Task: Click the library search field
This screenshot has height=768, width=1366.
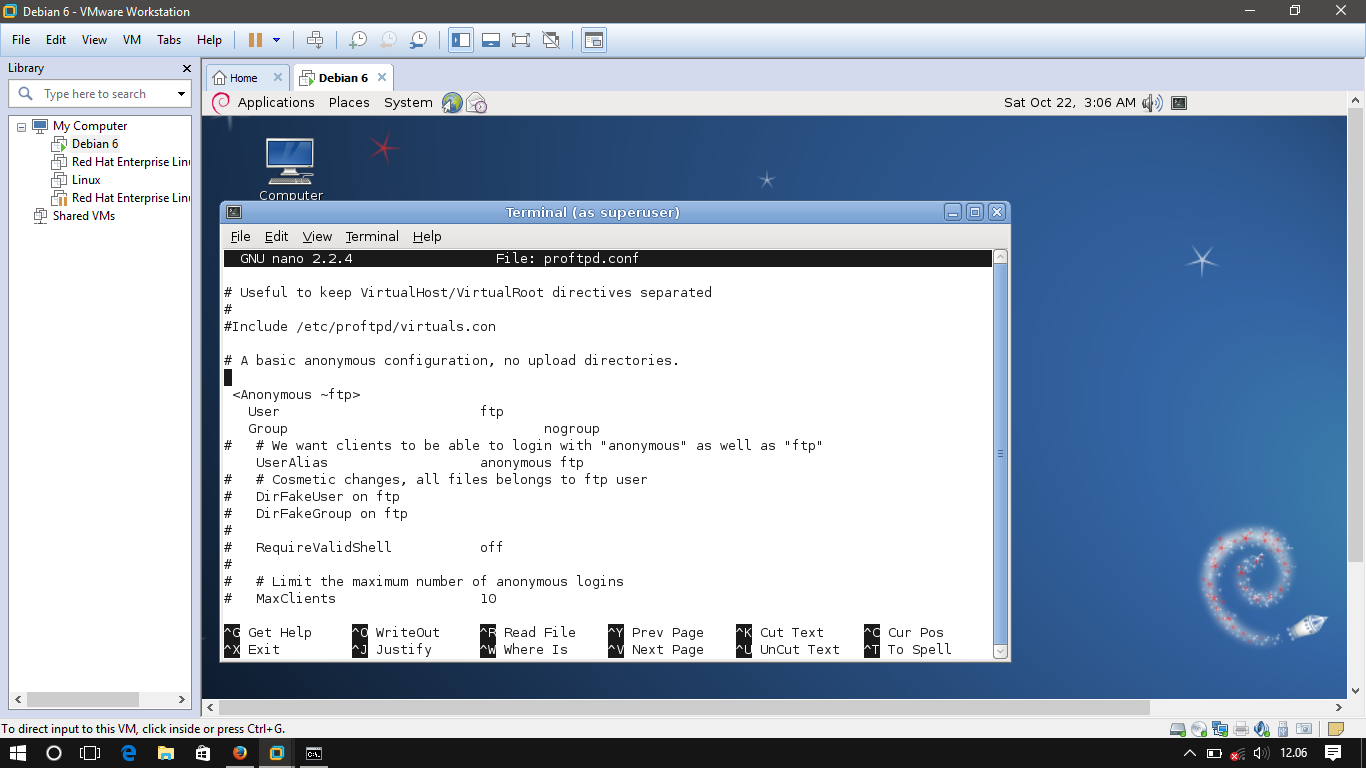Action: tap(100, 94)
